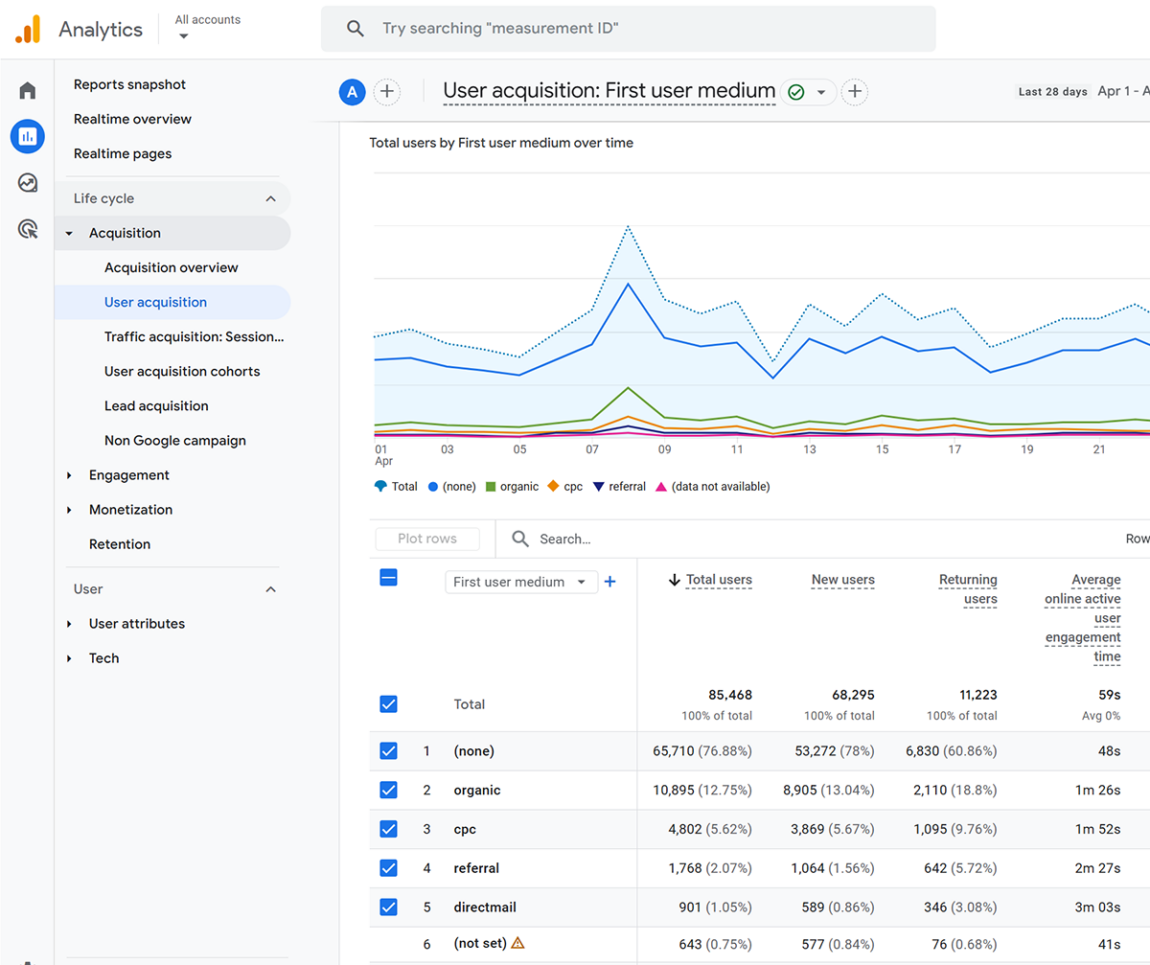This screenshot has width=1150, height=965.
Task: Open Realtime overview report
Action: tap(132, 119)
